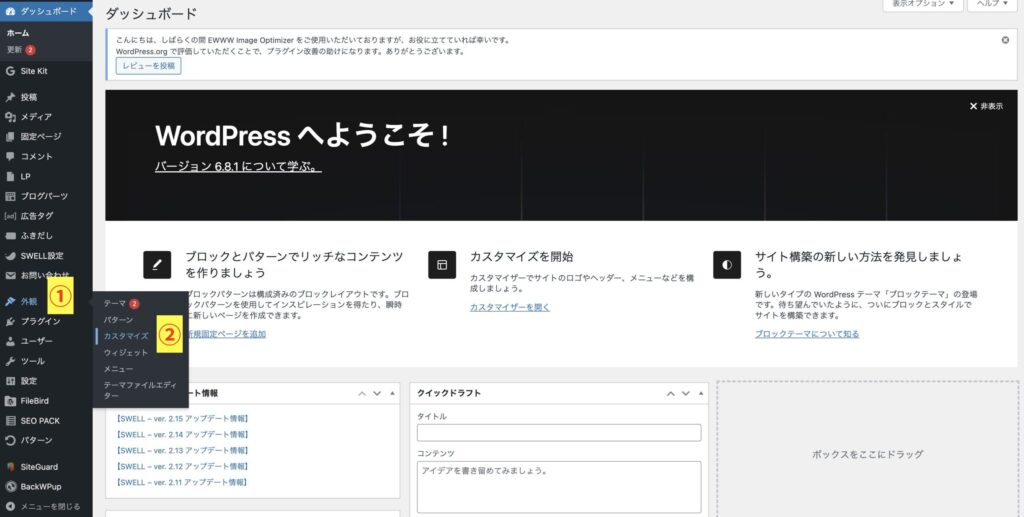
Task: Click the ふきだし balloon icon
Action: pyautogui.click(x=10, y=236)
